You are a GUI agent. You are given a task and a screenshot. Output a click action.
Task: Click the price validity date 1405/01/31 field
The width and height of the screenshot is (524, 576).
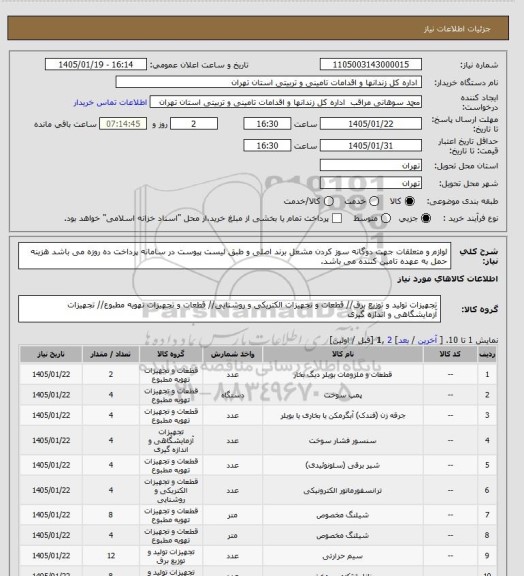(371, 145)
